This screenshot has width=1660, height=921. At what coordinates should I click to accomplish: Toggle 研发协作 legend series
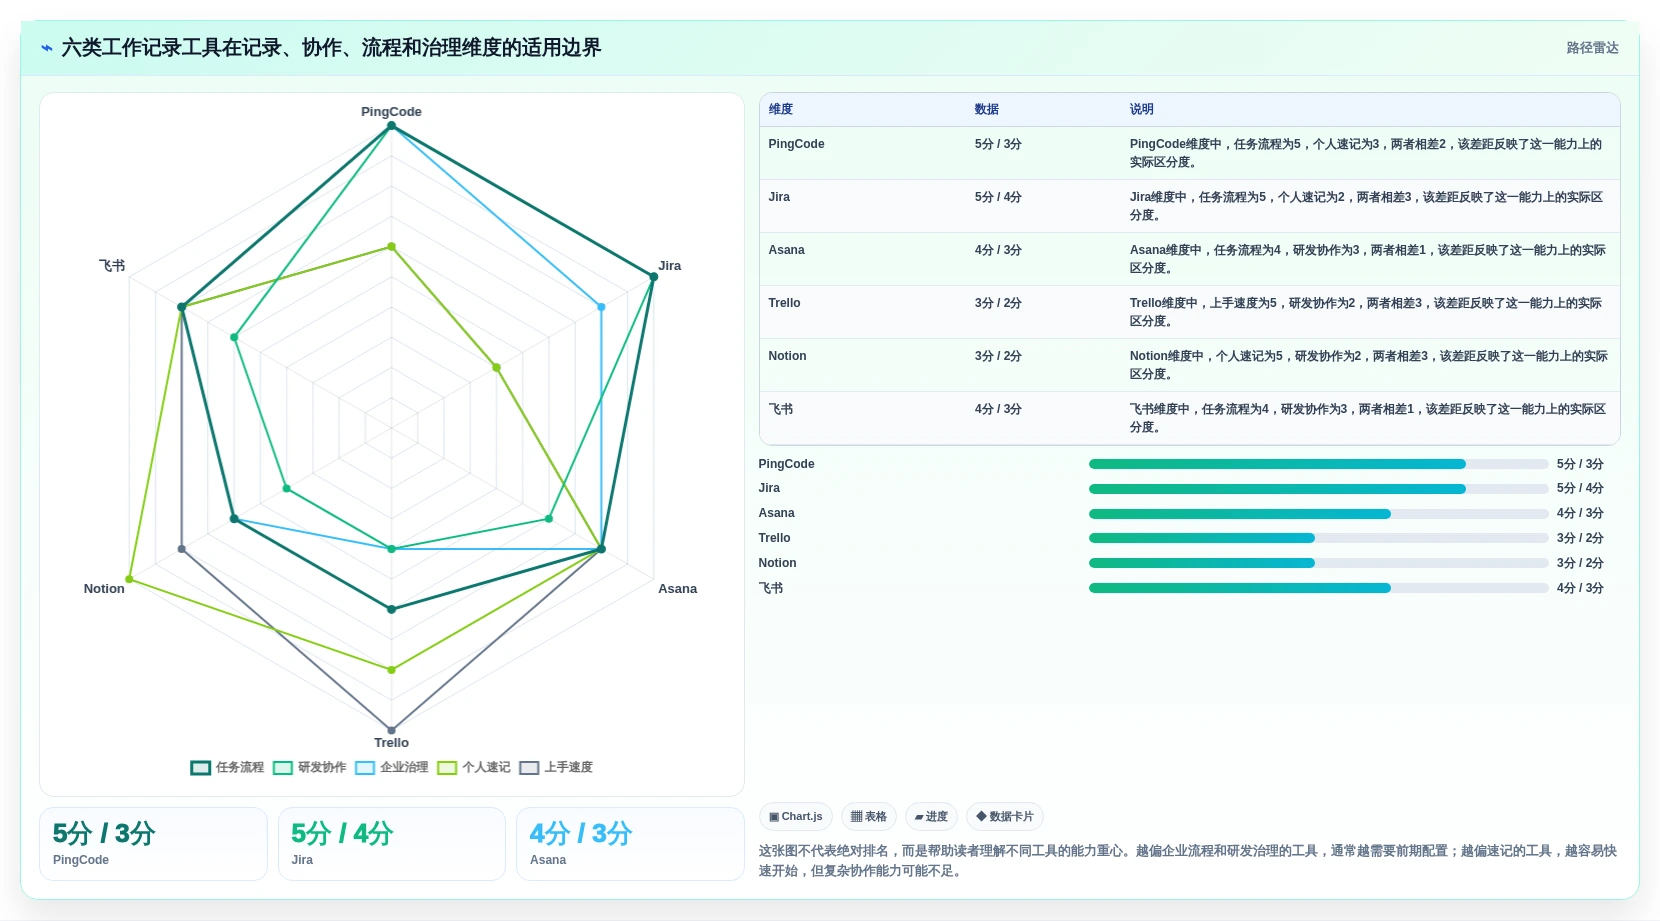tap(309, 767)
